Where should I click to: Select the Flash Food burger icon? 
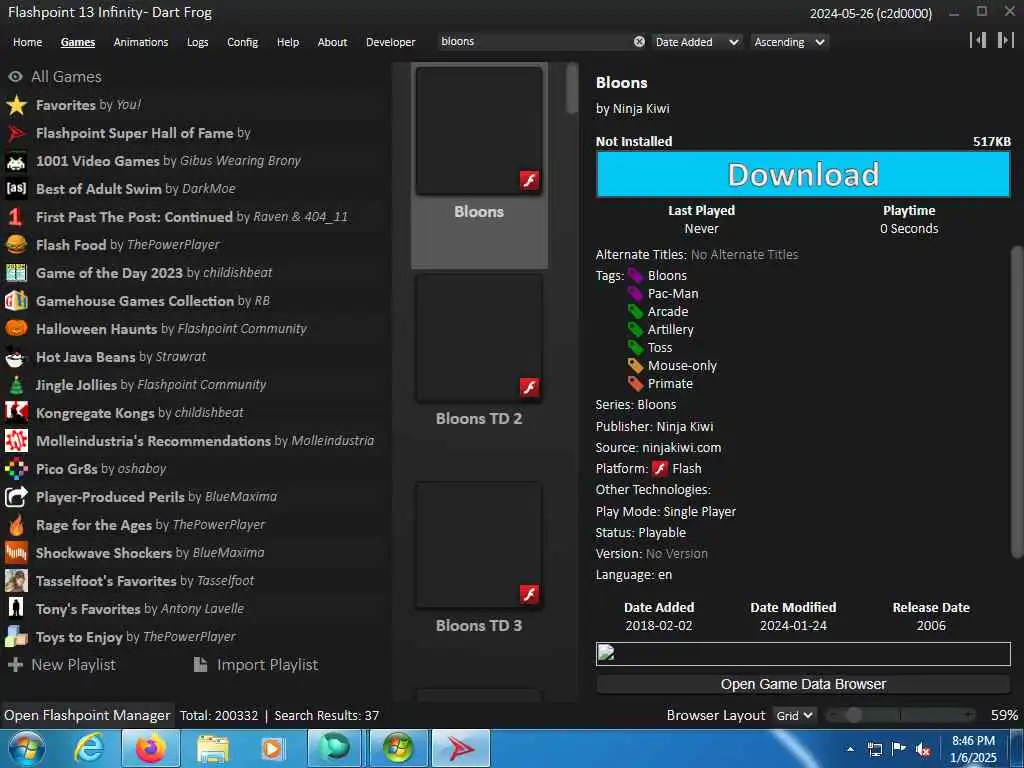16,245
